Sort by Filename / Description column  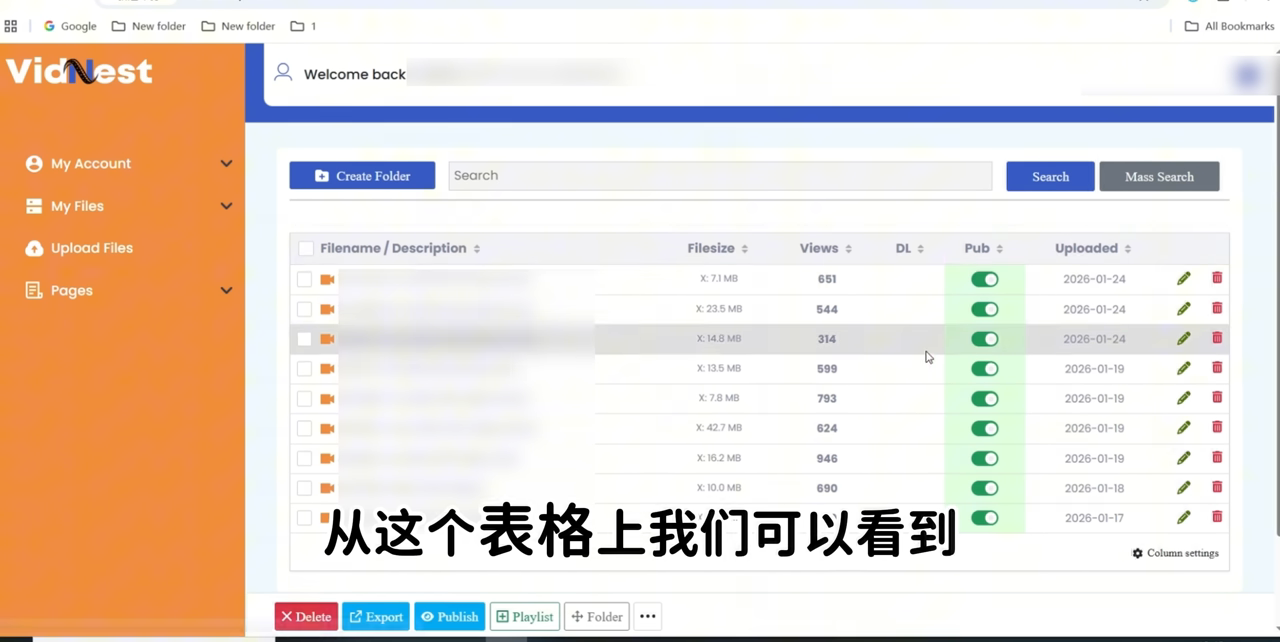pos(400,248)
